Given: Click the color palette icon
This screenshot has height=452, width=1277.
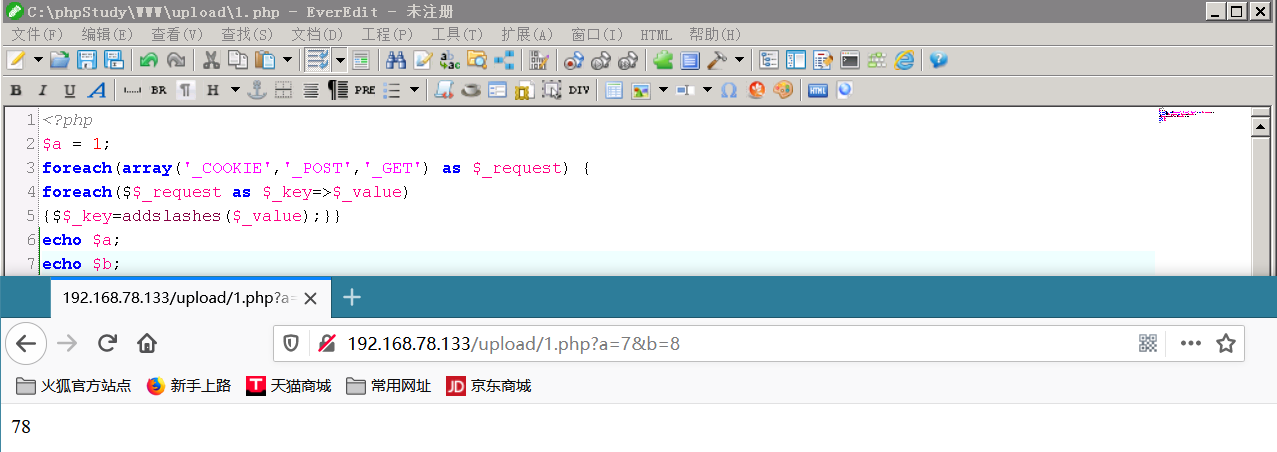Looking at the screenshot, I should (x=784, y=90).
